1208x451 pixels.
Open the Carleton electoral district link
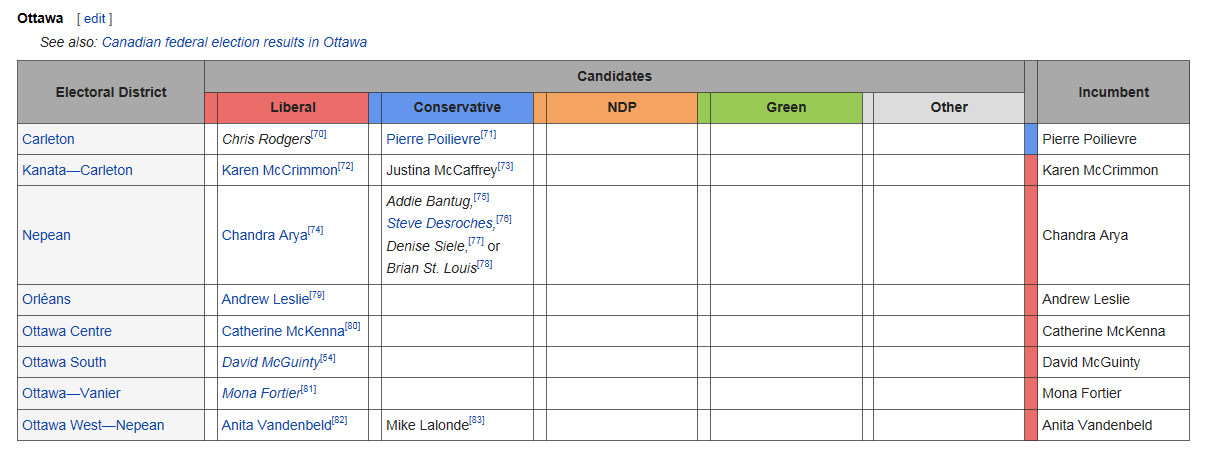(x=48, y=139)
